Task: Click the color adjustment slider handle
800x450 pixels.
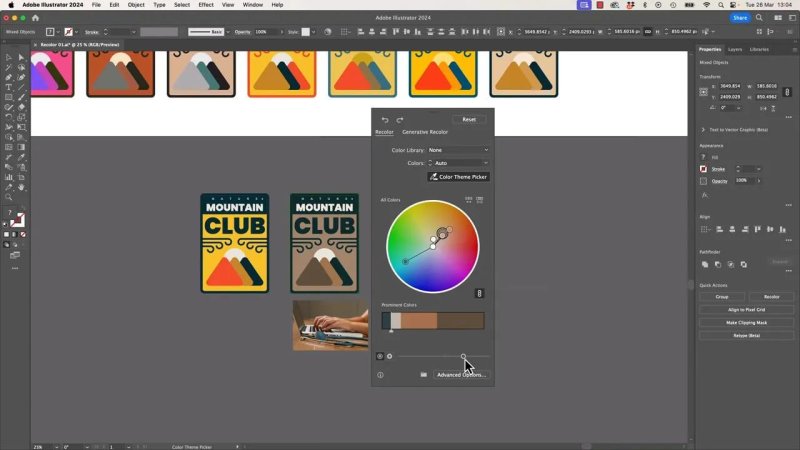Action: coord(463,357)
